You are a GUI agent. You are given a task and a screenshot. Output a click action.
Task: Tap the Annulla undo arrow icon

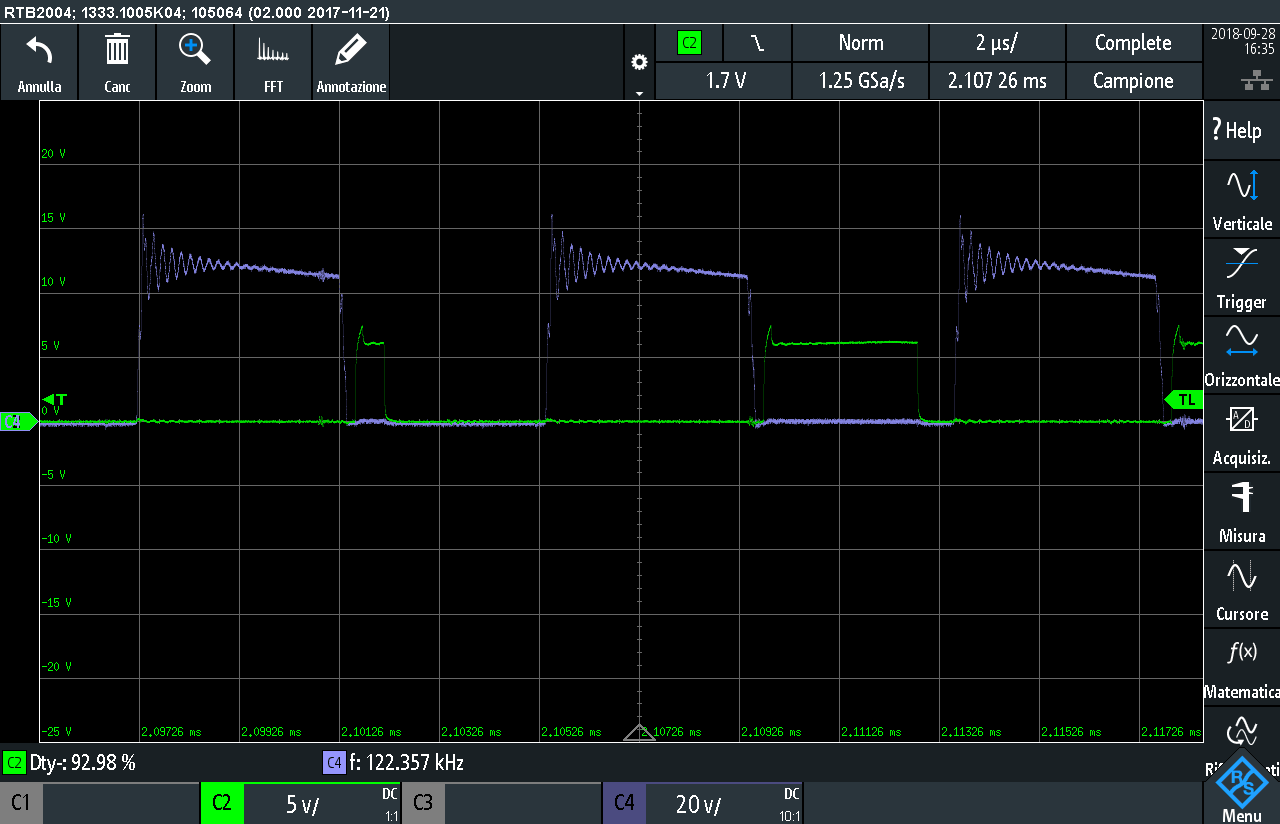click(x=40, y=52)
